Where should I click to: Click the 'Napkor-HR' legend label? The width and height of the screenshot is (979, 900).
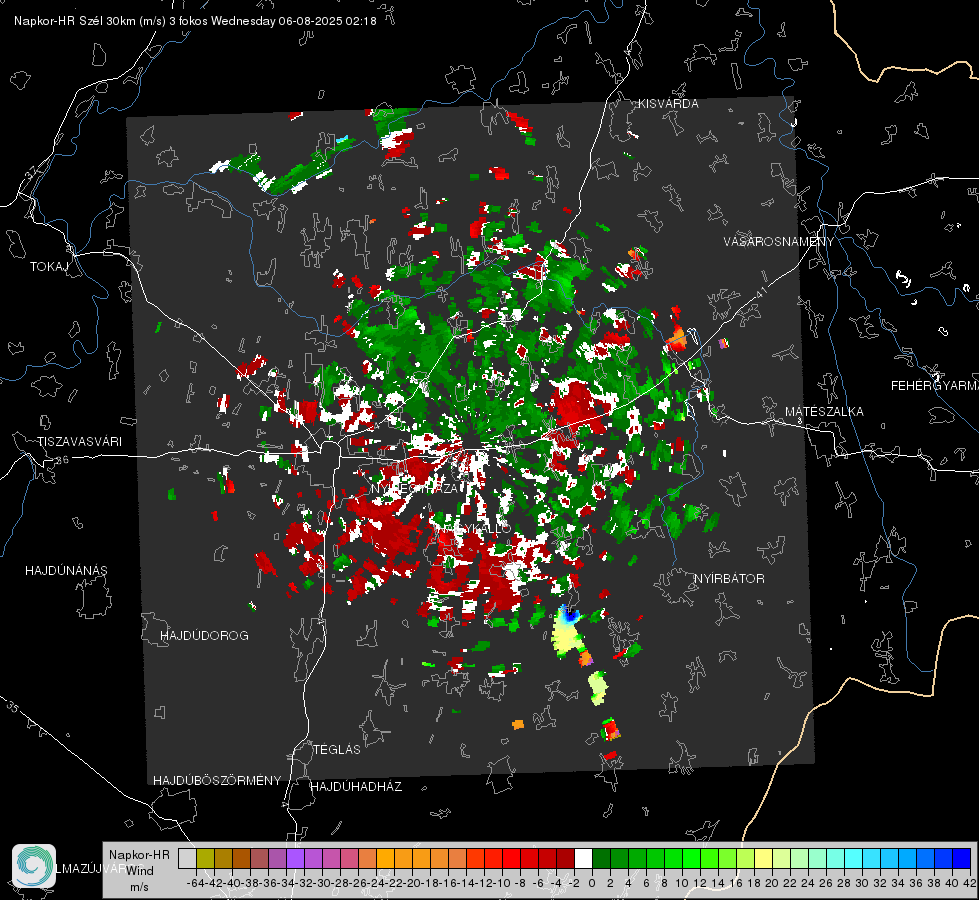[139, 855]
